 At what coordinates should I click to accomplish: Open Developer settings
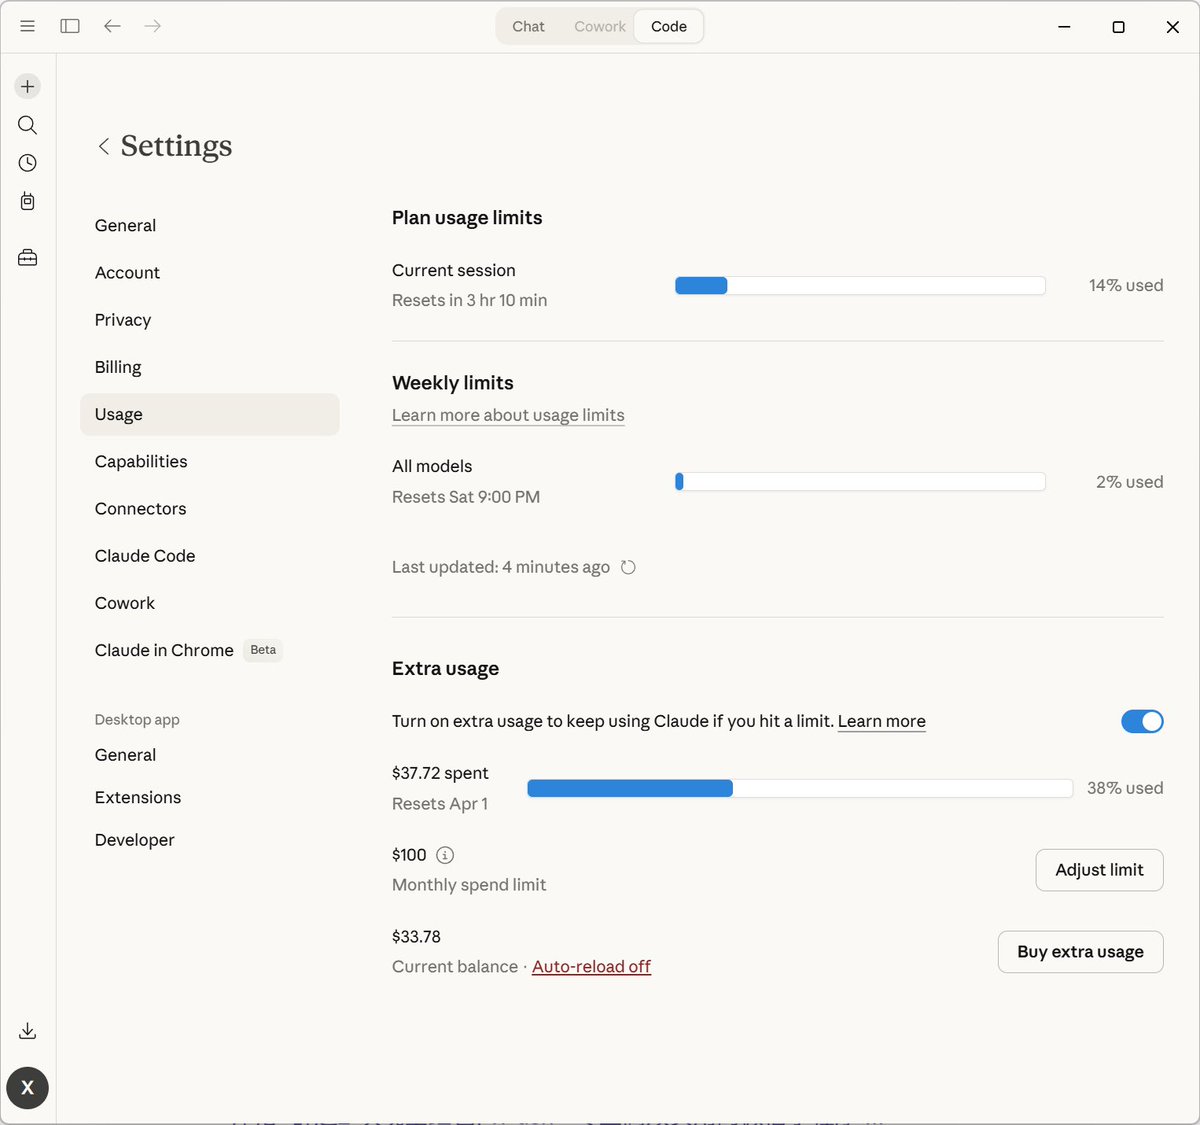[x=210, y=840]
